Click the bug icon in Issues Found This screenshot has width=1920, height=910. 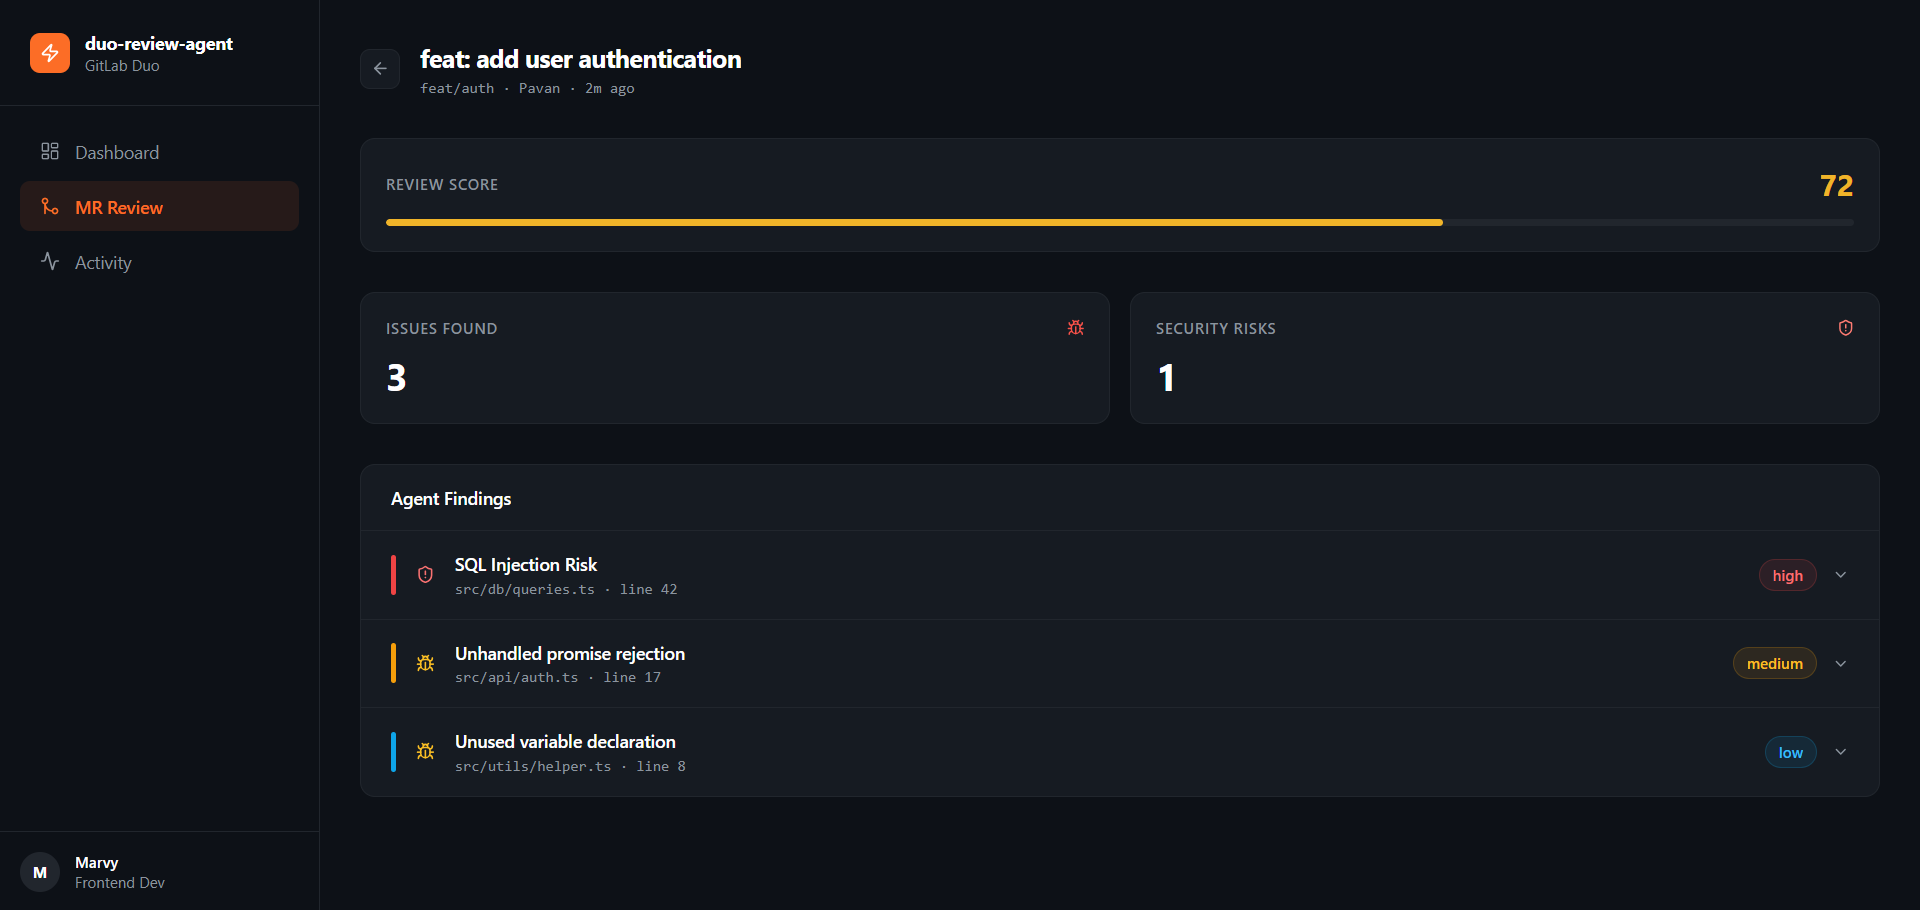click(1076, 328)
